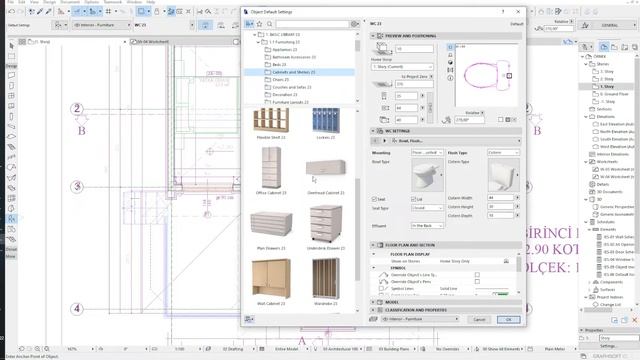This screenshot has width=640, height=360.
Task: Click the Cancel button
Action: pos(479,320)
